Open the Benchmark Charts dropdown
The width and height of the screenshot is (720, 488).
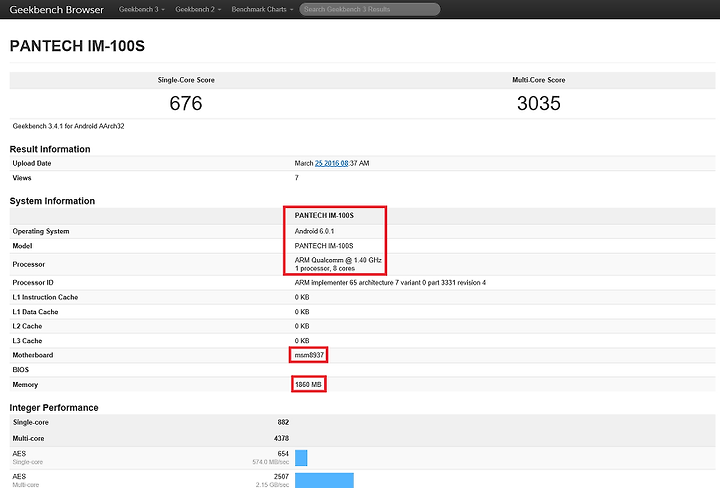pos(262,9)
